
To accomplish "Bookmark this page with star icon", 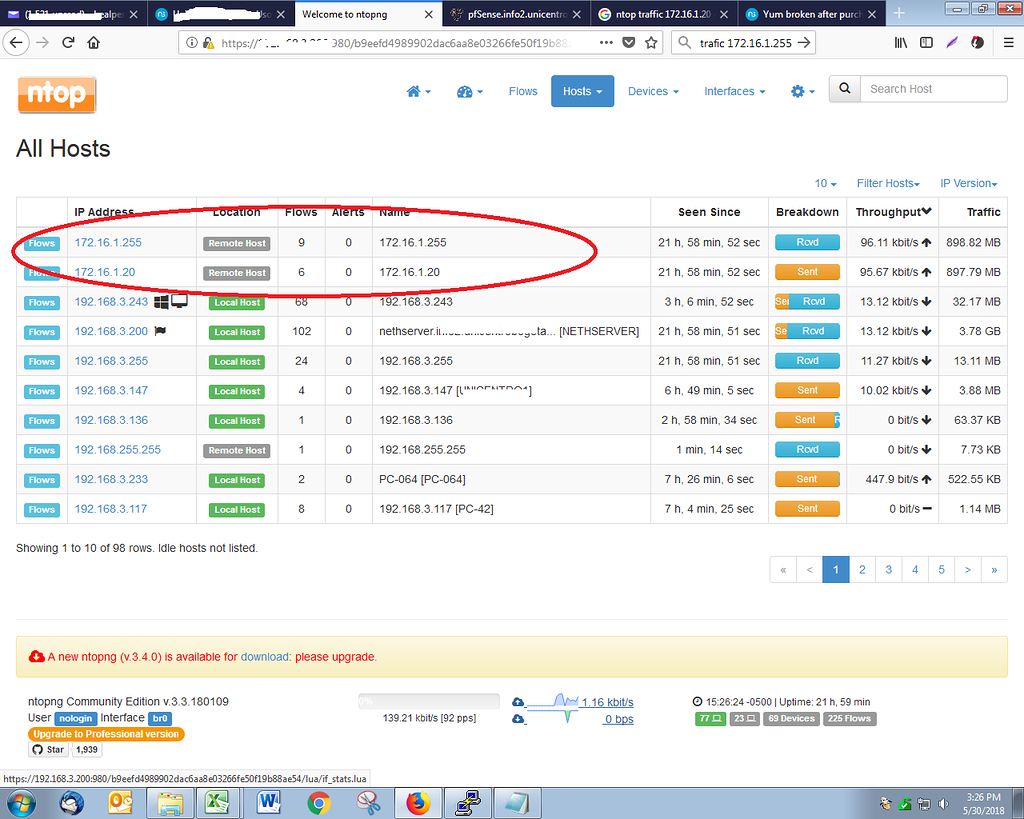I will click(x=652, y=43).
